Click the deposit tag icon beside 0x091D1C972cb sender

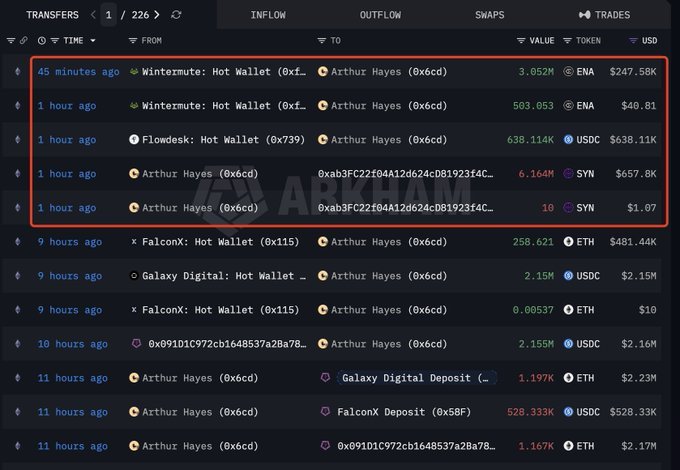click(x=136, y=344)
